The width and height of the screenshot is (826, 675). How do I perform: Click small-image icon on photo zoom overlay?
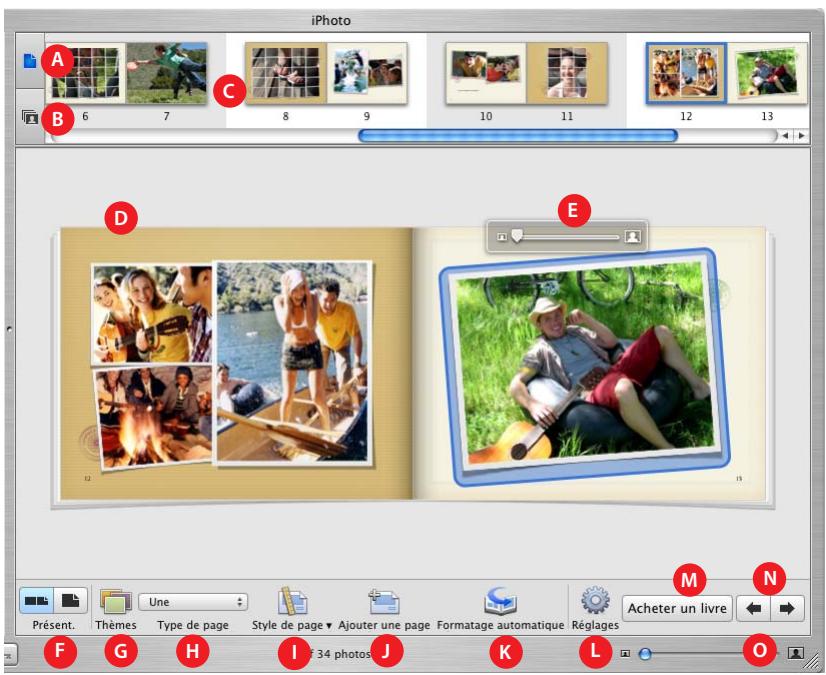click(x=502, y=237)
